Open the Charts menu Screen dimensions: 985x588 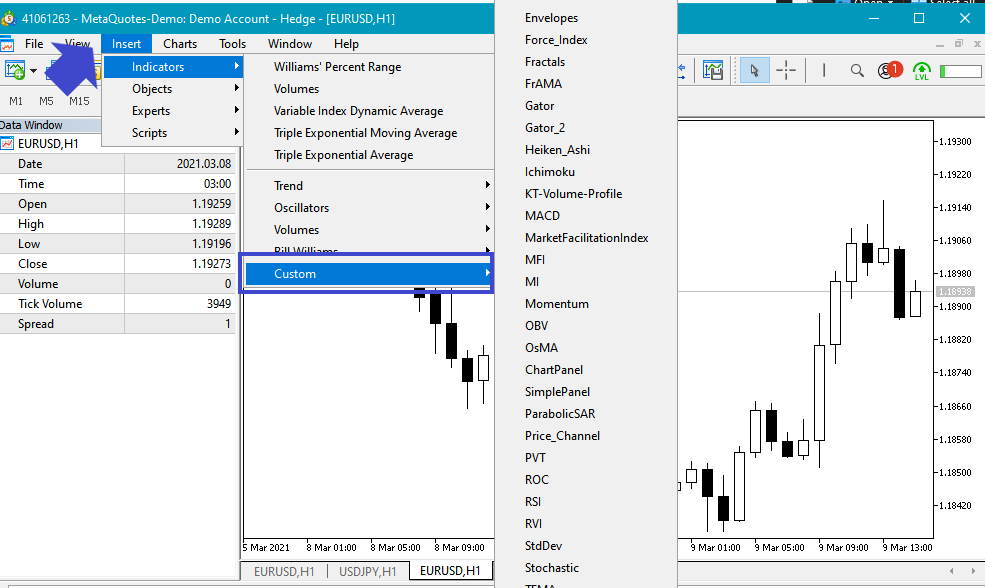click(x=180, y=44)
